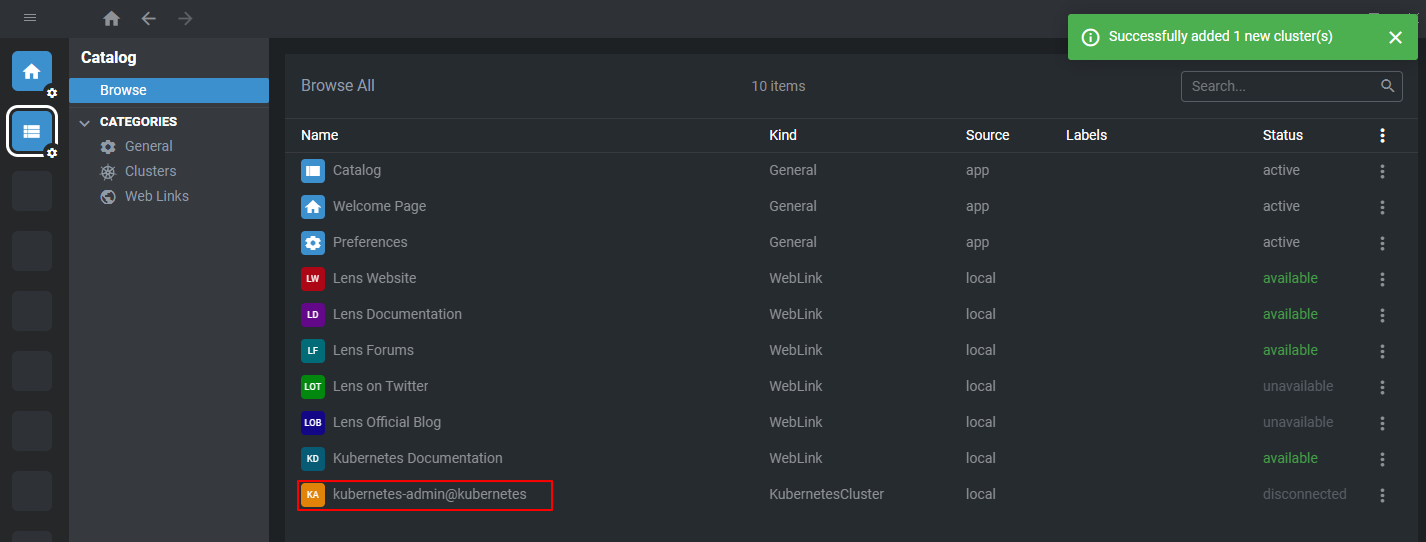
Task: Navigate forward with the right arrow
Action: pyautogui.click(x=185, y=18)
